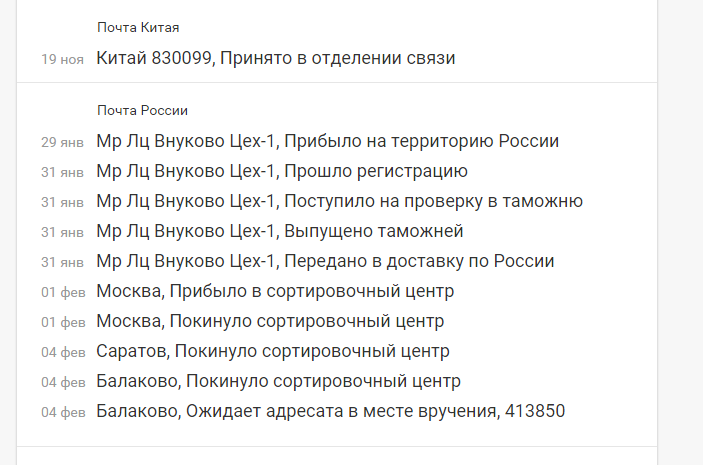703x465 pixels.
Task: Click the 04 фев date beside Саратов
Action: (63, 352)
